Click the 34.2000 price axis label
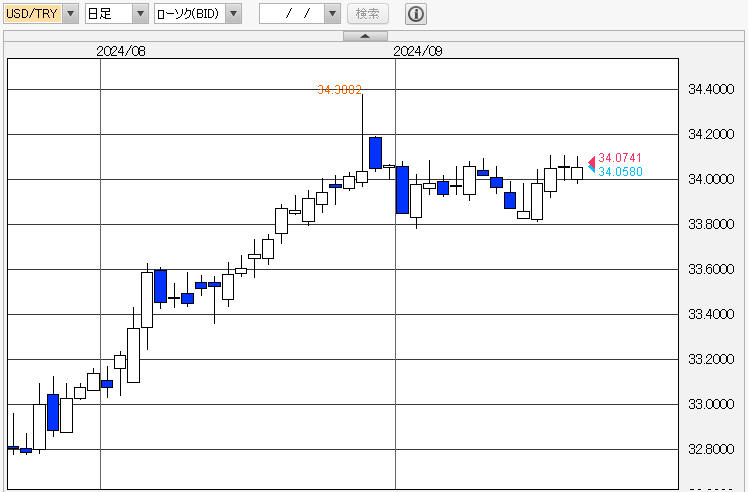The image size is (748, 492). 711,134
